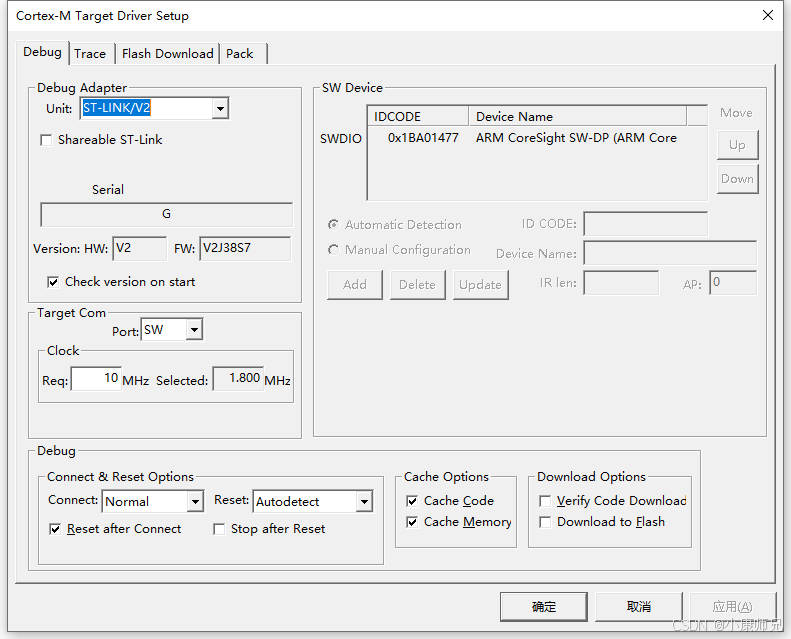Toggle the Cache Memory checkbox
Viewport: 791px width, 639px height.
pos(412,522)
